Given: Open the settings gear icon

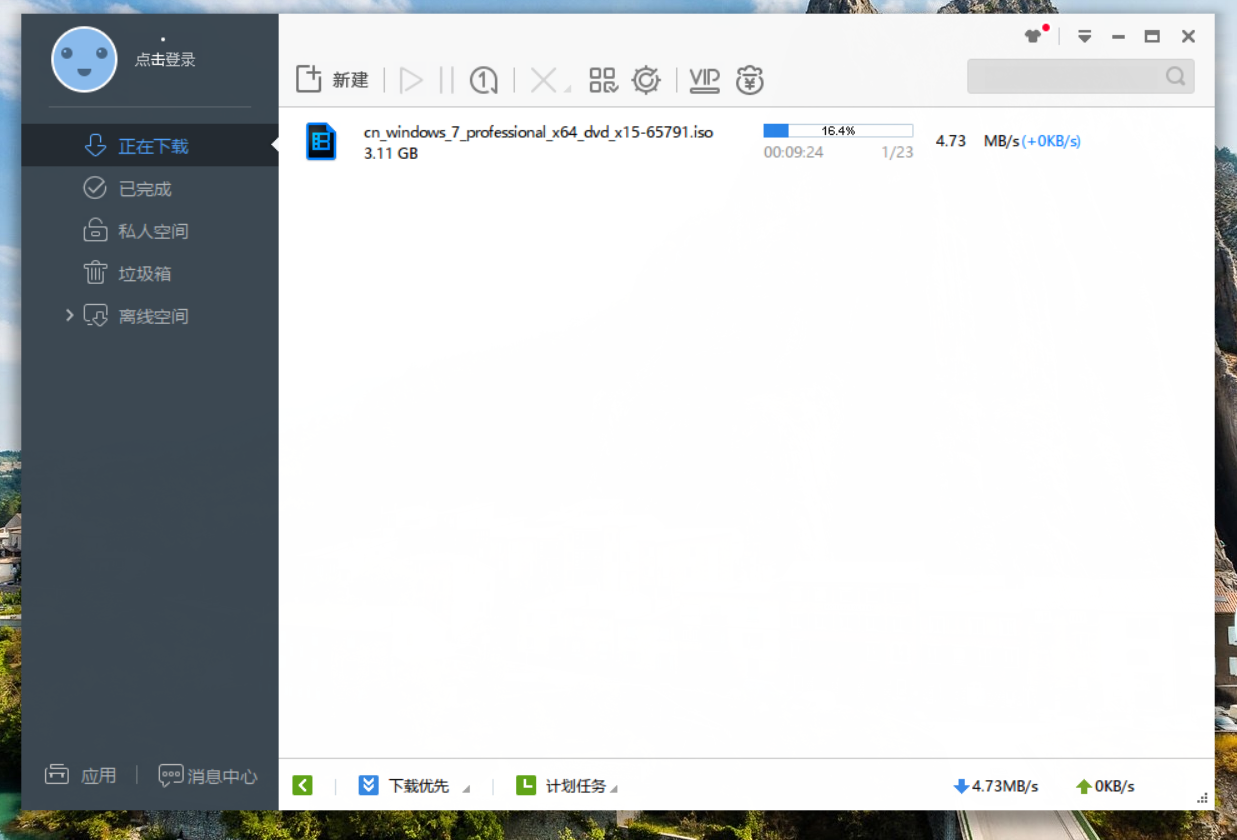Looking at the screenshot, I should [646, 79].
